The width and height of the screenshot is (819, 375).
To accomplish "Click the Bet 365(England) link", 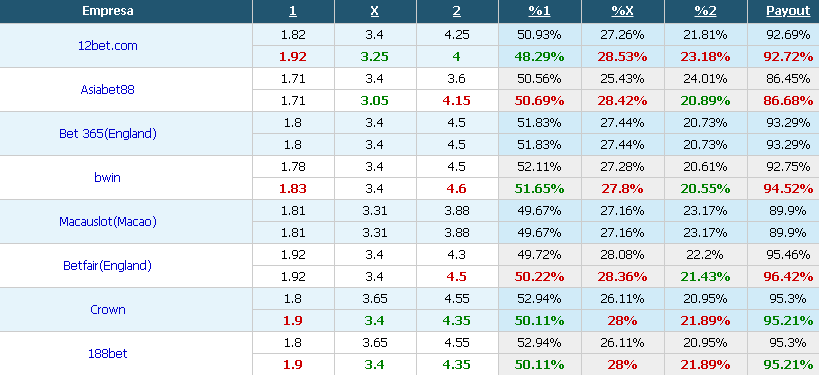I will point(108,134).
